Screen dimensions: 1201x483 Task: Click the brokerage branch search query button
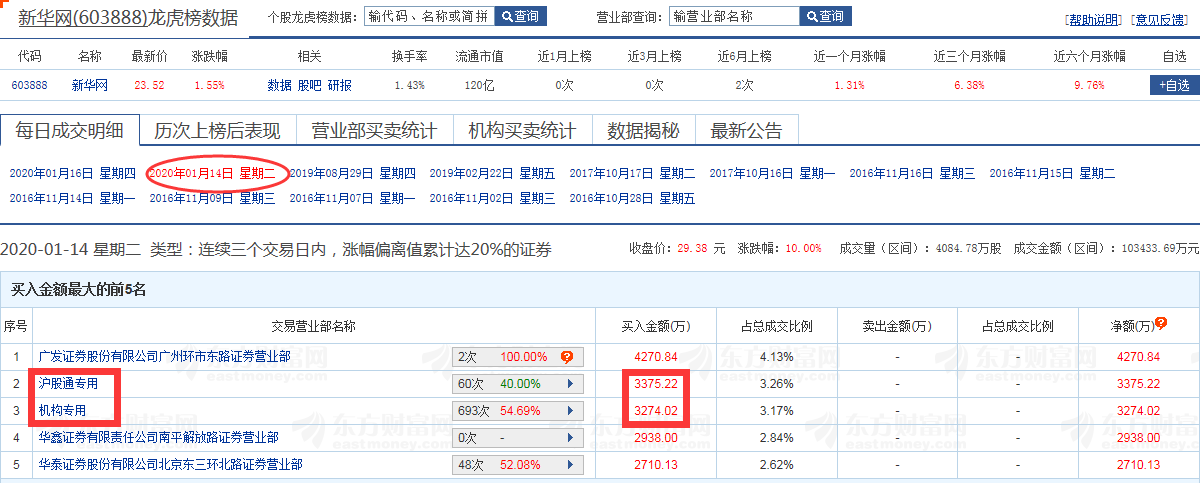[x=825, y=16]
